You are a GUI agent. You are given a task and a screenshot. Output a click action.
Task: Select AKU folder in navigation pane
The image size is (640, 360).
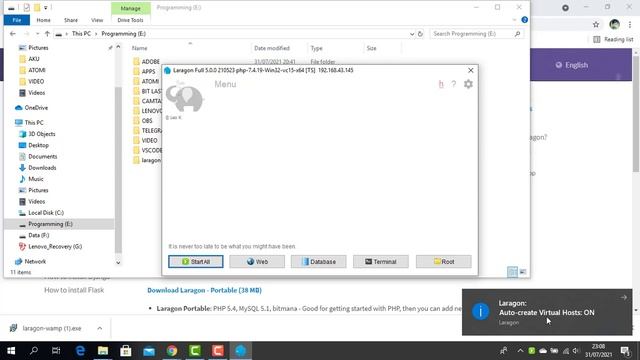34,59
